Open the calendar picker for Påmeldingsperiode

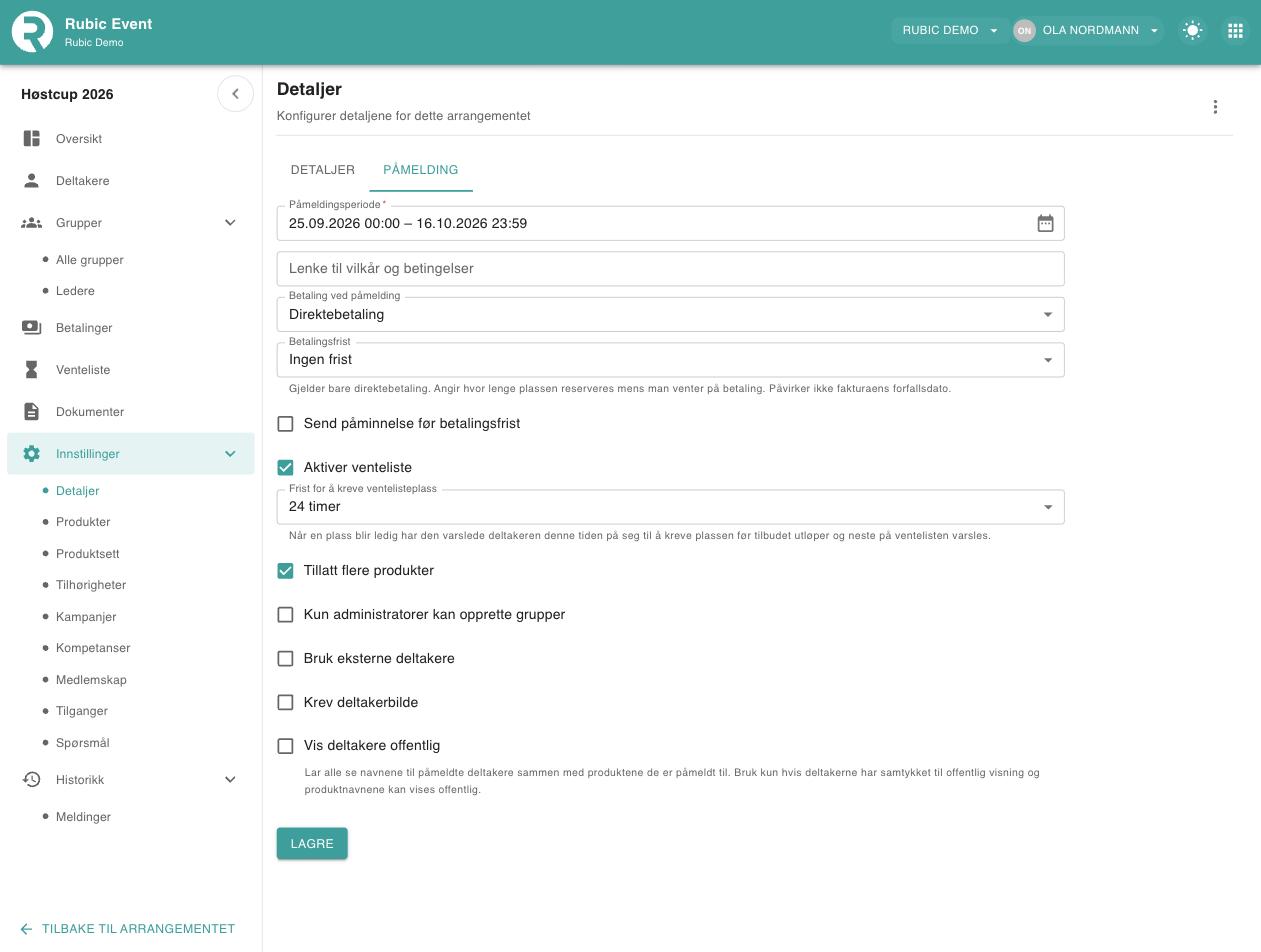[1045, 223]
